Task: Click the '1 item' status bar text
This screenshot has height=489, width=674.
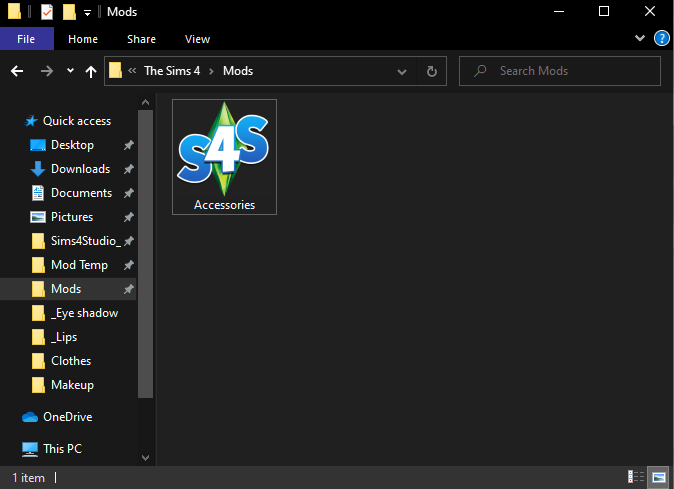Action: 28,478
